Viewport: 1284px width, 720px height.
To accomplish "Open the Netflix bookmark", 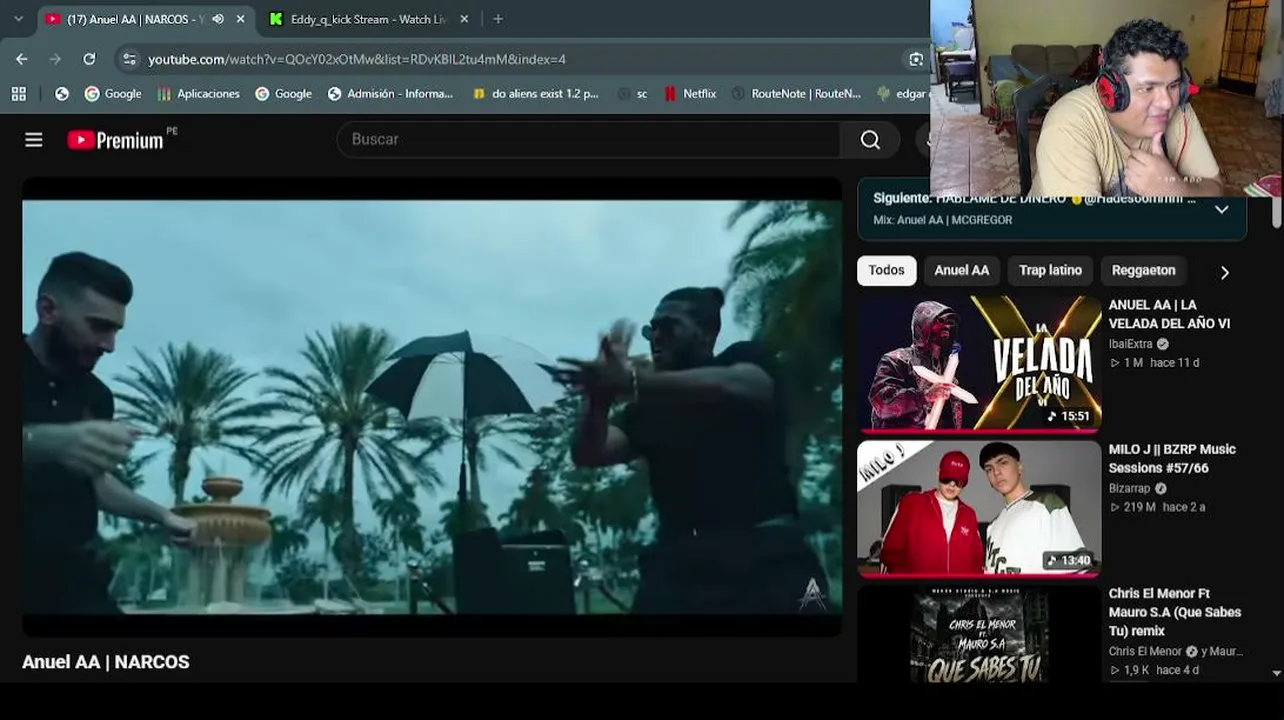I will (x=690, y=93).
